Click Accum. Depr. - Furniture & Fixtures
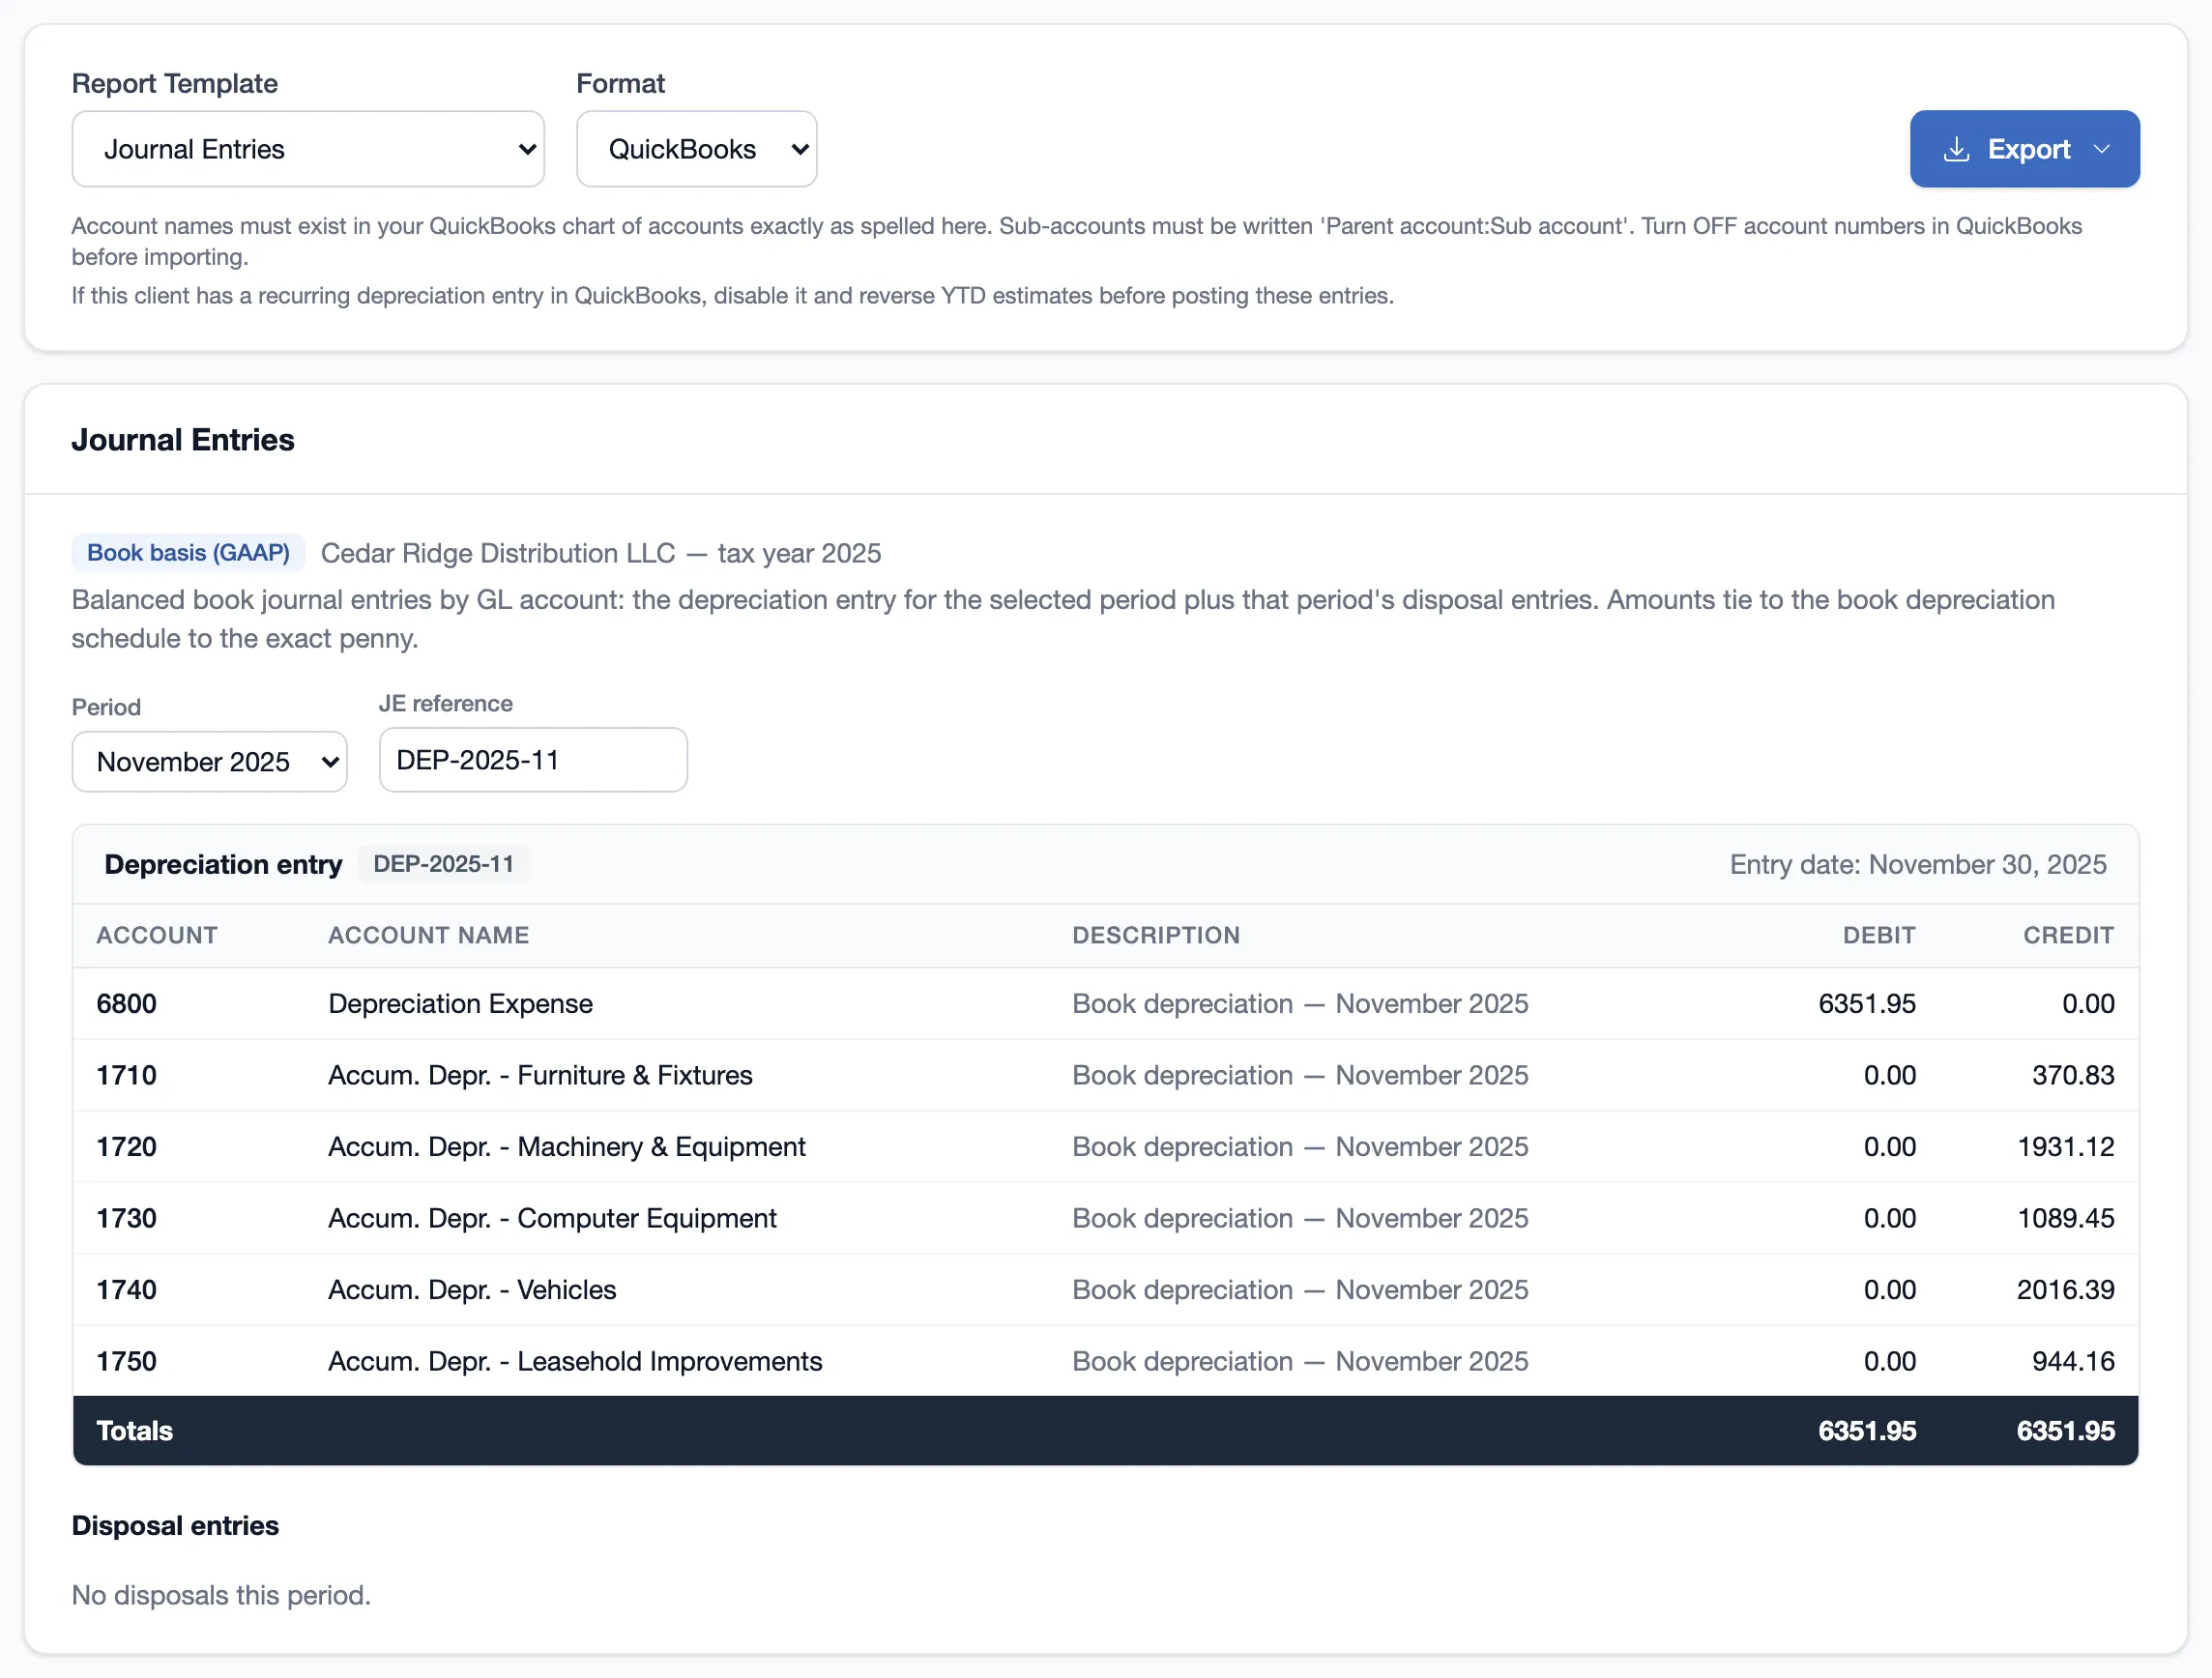This screenshot has width=2212, height=1678. coord(541,1076)
